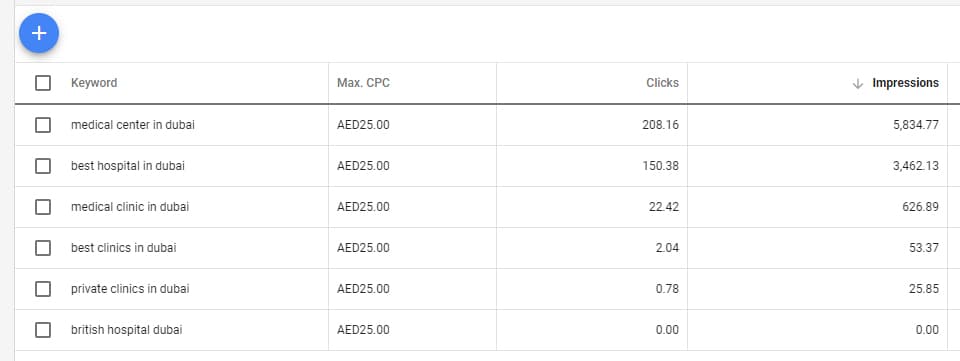Click the Impressions sort arrow icon
960x361 pixels.
tap(858, 83)
